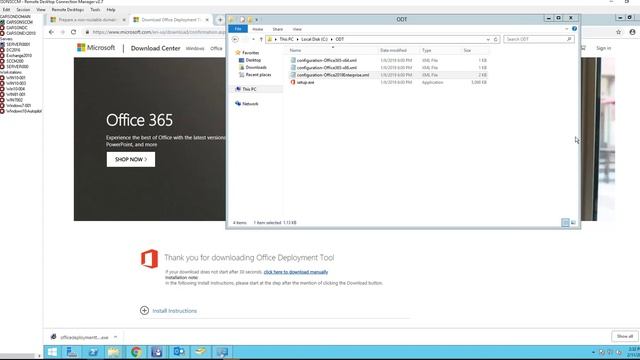Click the red Office logo icon
The height and width of the screenshot is (360, 640).
pyautogui.click(x=149, y=259)
